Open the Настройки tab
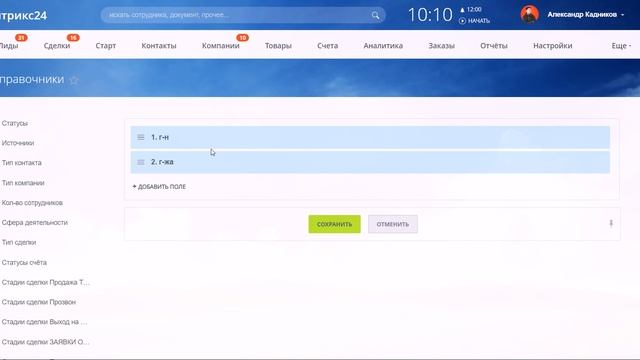The image size is (640, 360). [x=552, y=46]
